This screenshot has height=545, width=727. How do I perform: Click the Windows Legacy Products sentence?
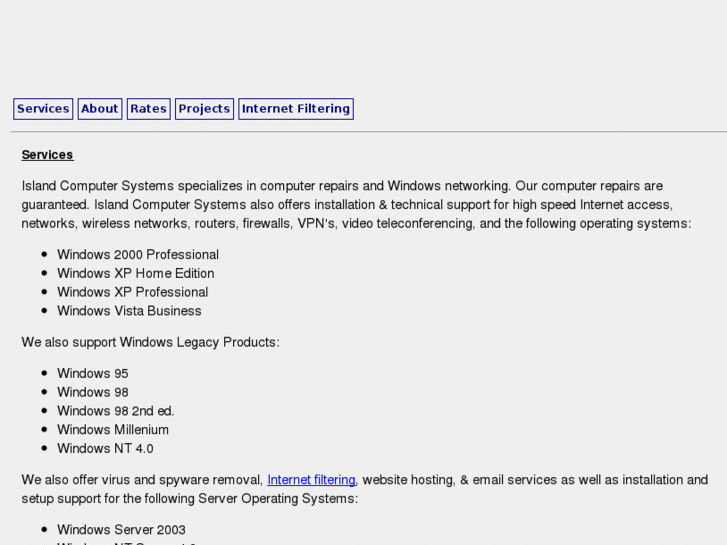[x=150, y=342]
